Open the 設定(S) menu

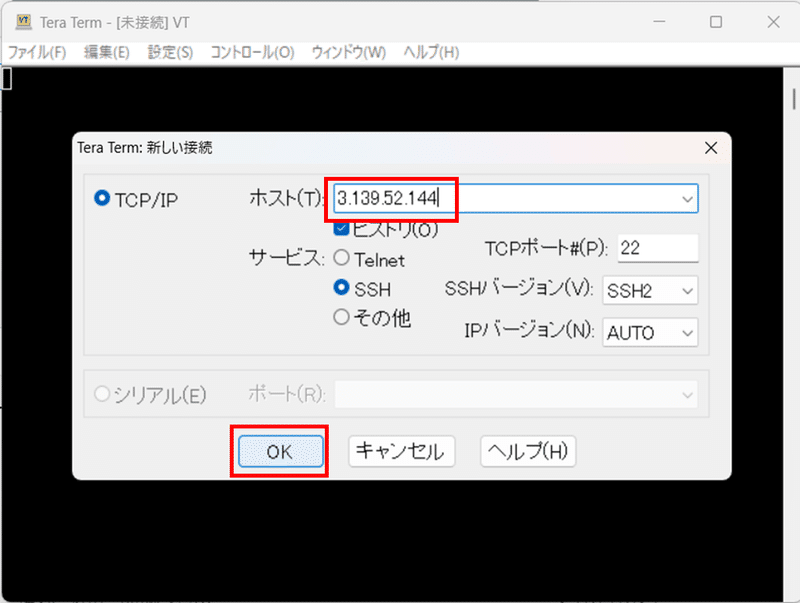[170, 53]
